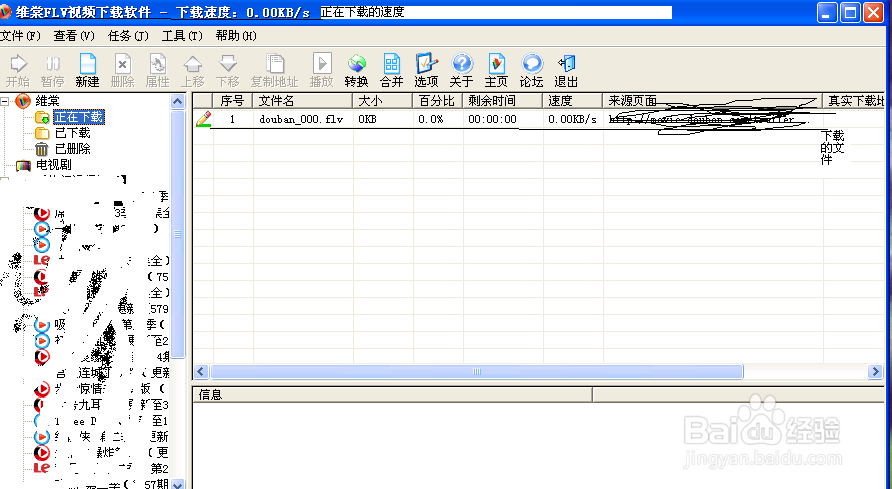Open the 文件(F) menu
This screenshot has height=489, width=892.
(20, 36)
